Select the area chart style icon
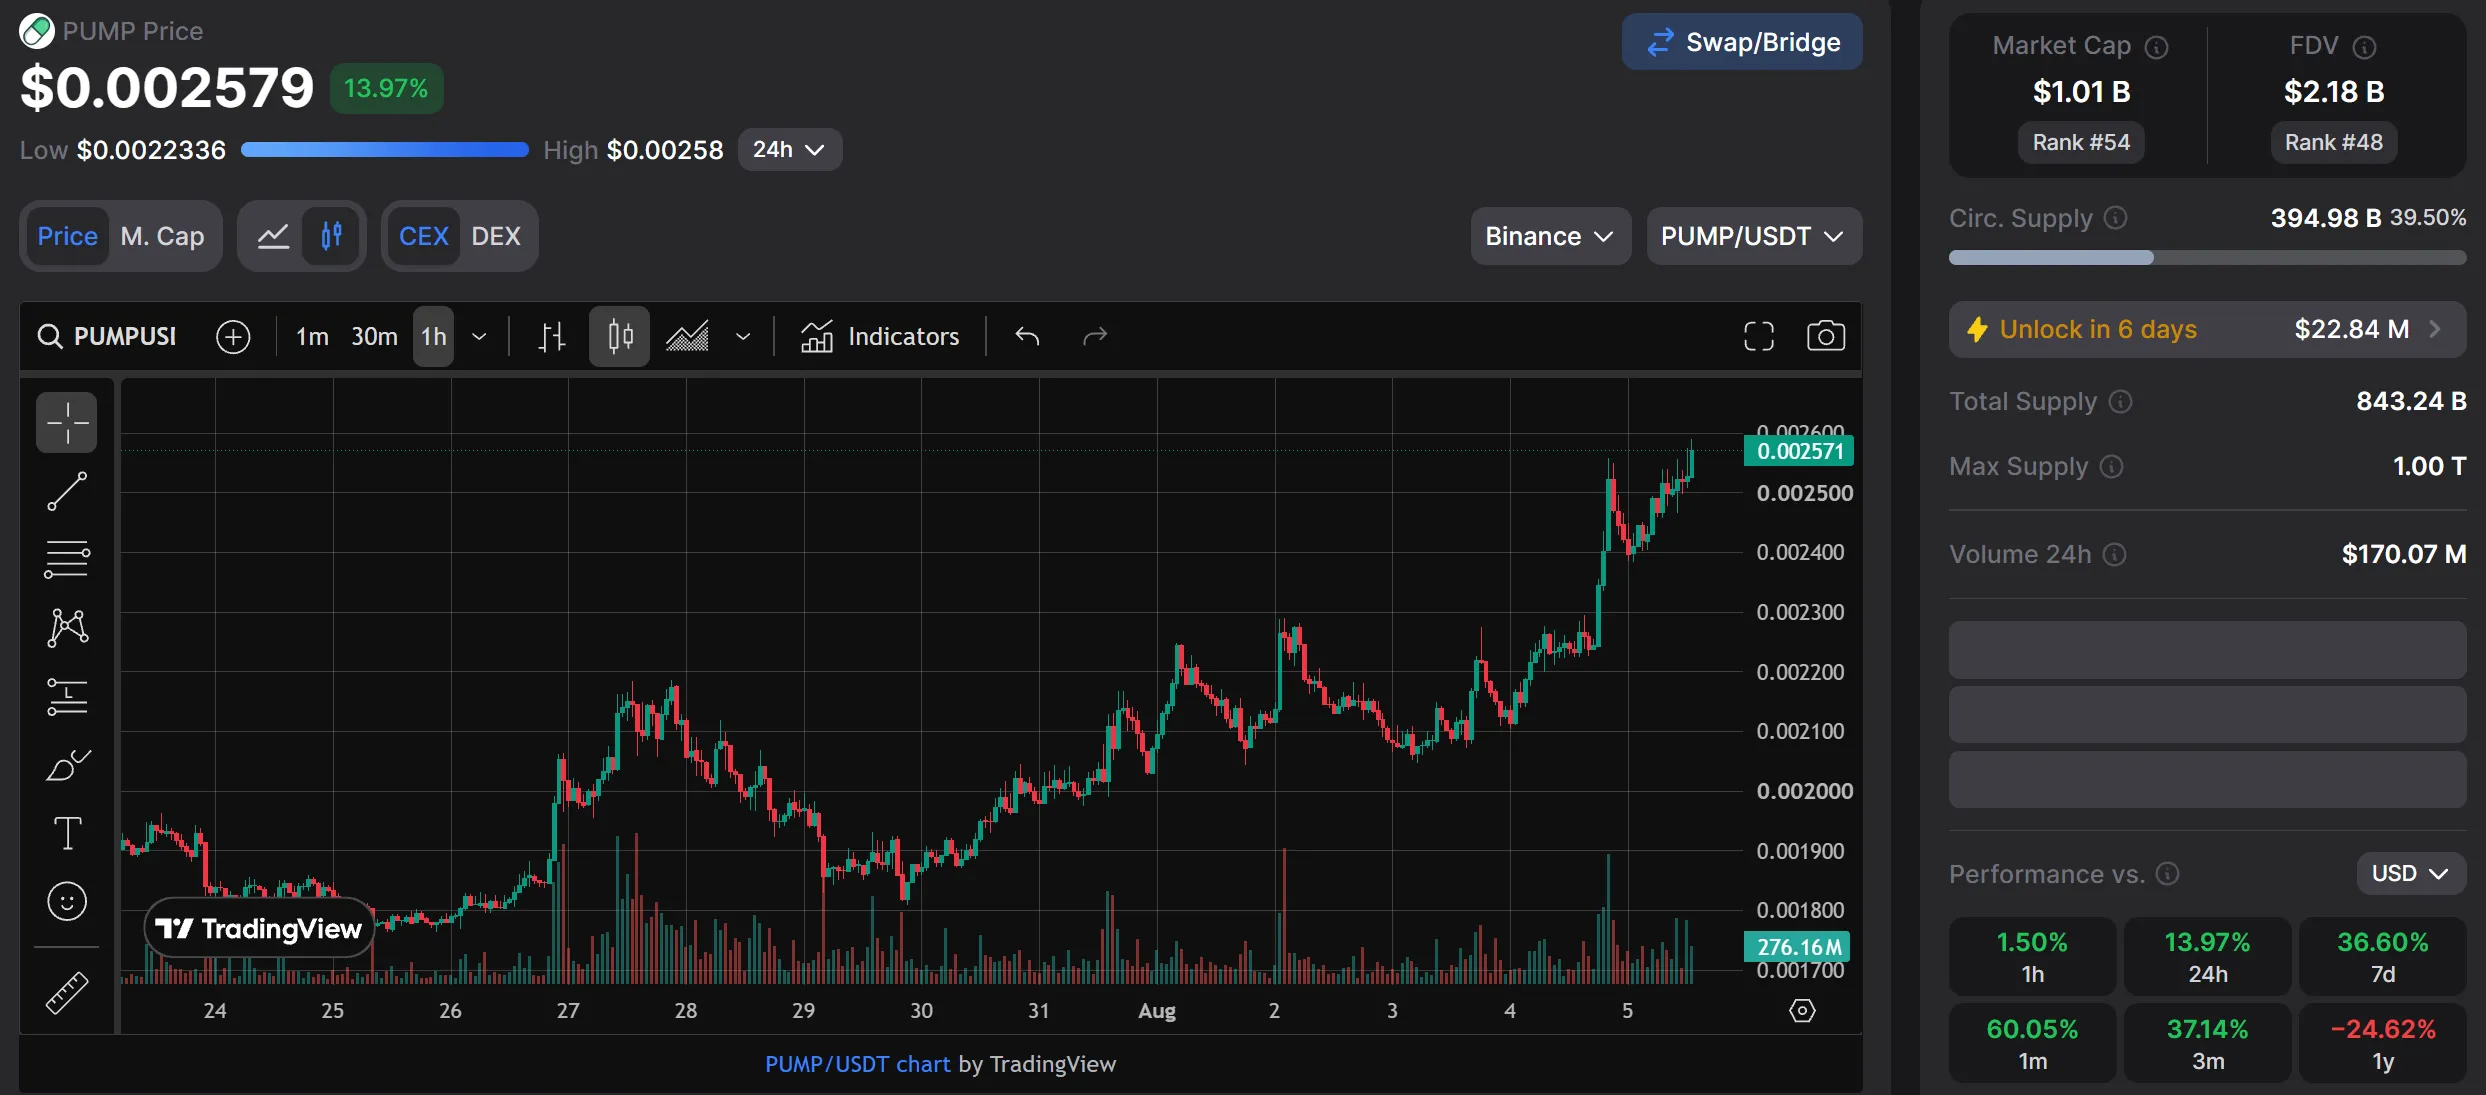 (x=687, y=337)
